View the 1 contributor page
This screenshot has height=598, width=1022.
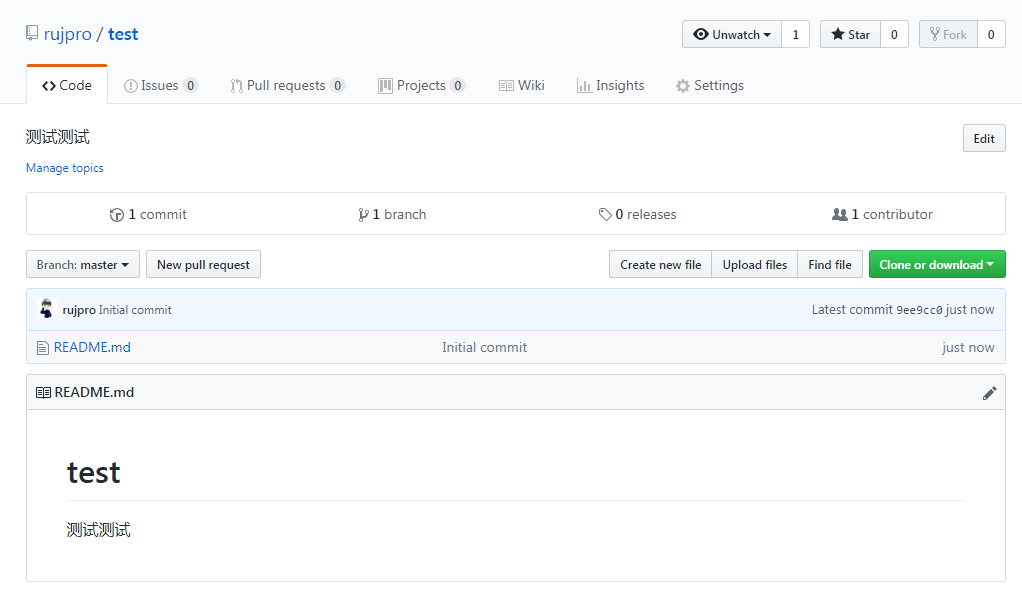tap(883, 215)
